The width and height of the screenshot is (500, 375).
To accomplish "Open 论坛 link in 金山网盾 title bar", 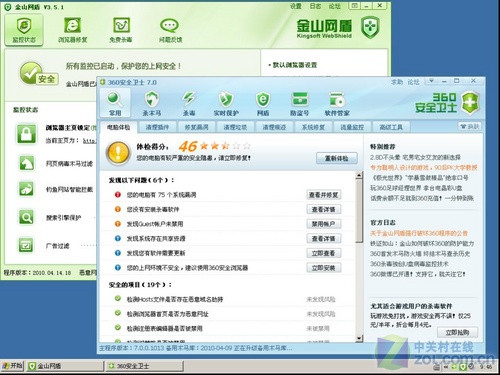I will (335, 6).
